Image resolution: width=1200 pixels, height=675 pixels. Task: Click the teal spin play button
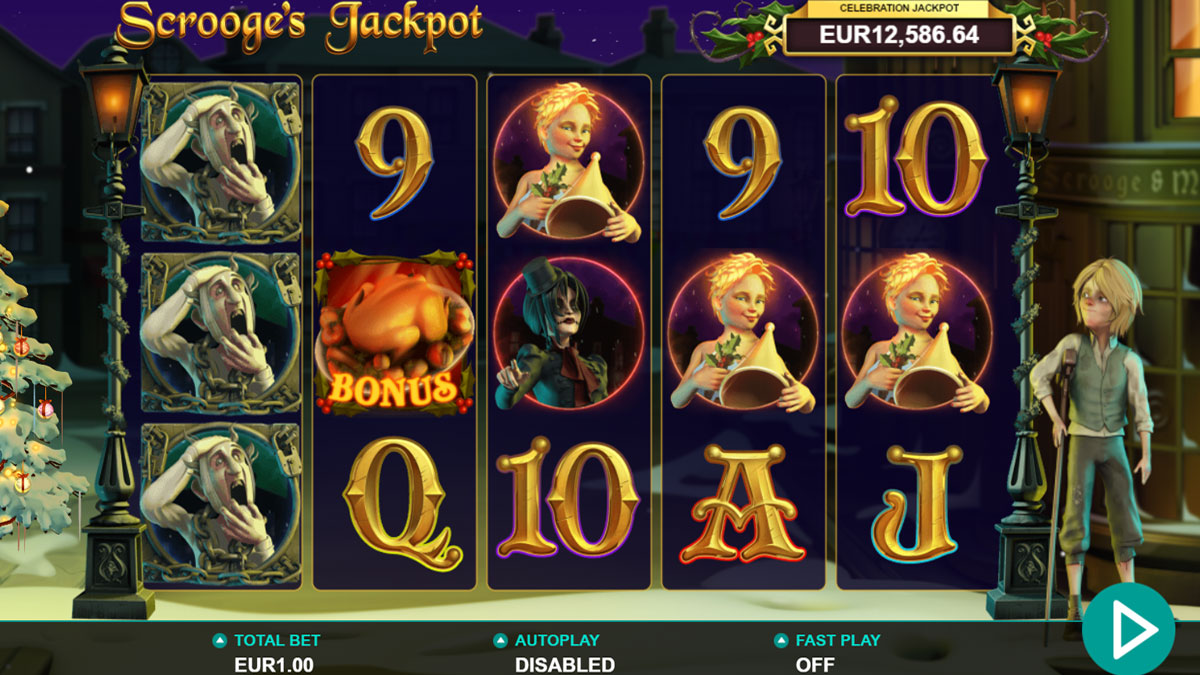pos(1128,630)
